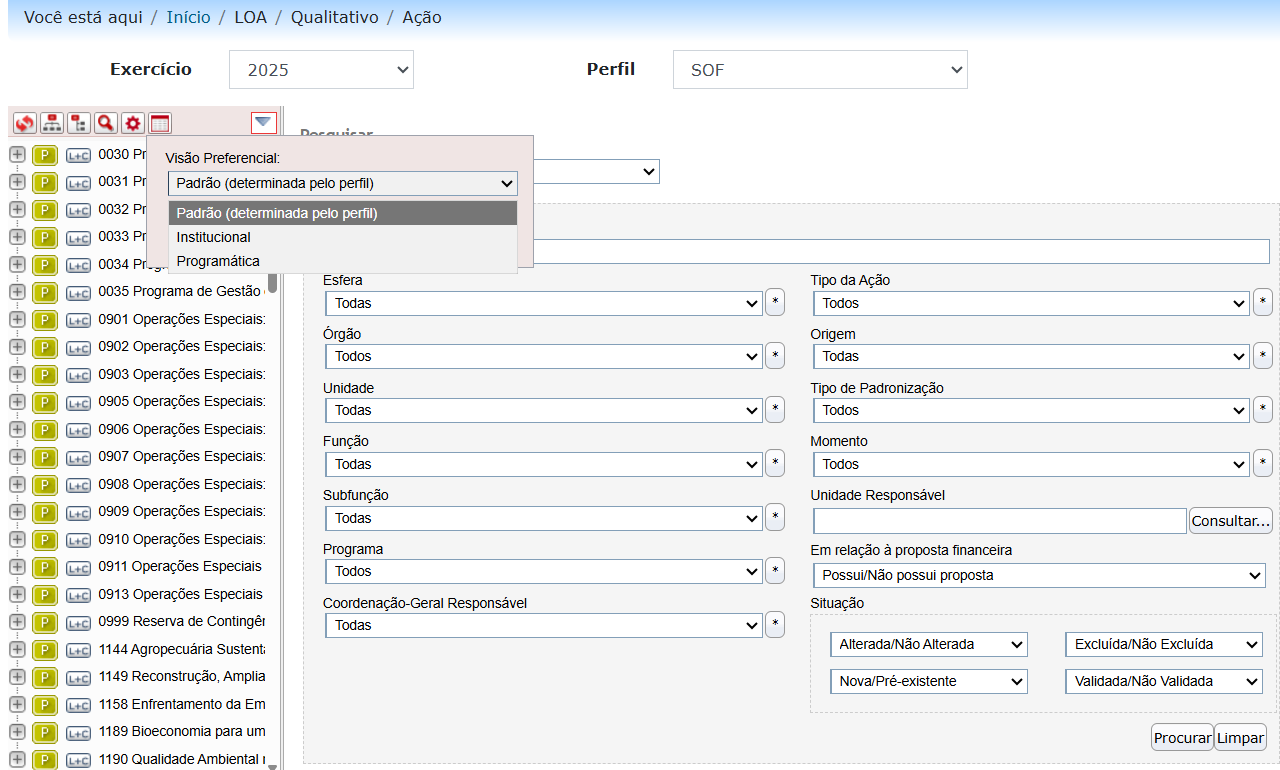Click the red refresh arrows icon
The width and height of the screenshot is (1280, 770).
coord(24,123)
